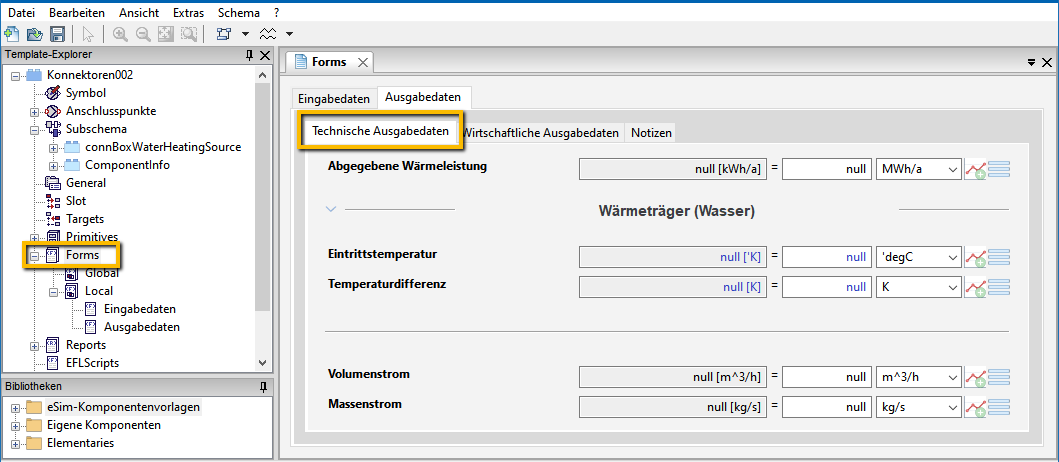Add chart for Eintrittstemperatur
Viewport: 1059px width, 462px height.
pyautogui.click(x=975, y=257)
